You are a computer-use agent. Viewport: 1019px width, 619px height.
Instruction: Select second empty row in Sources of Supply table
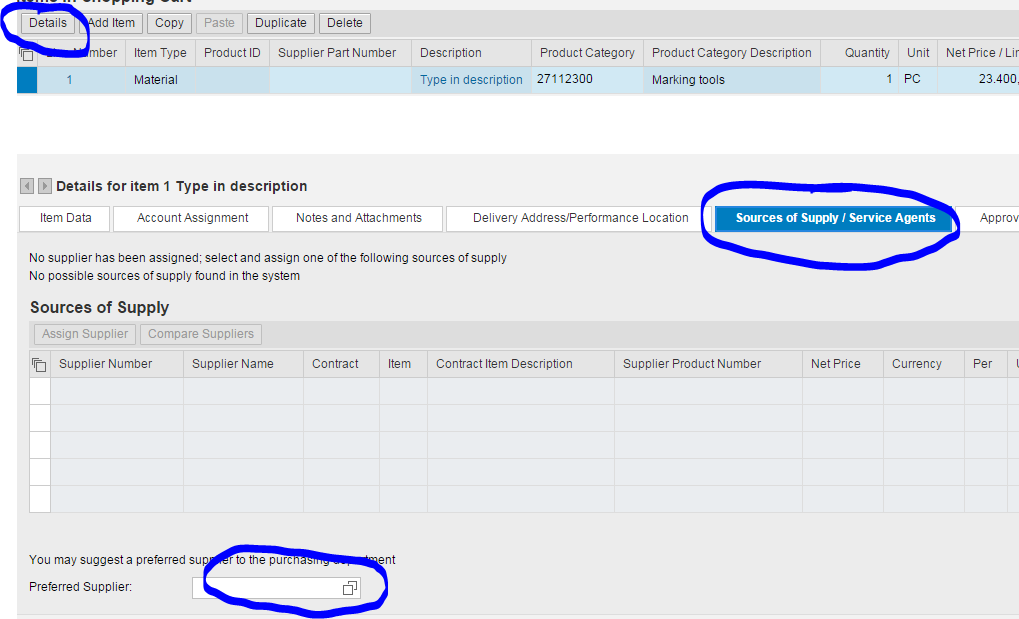pos(40,418)
